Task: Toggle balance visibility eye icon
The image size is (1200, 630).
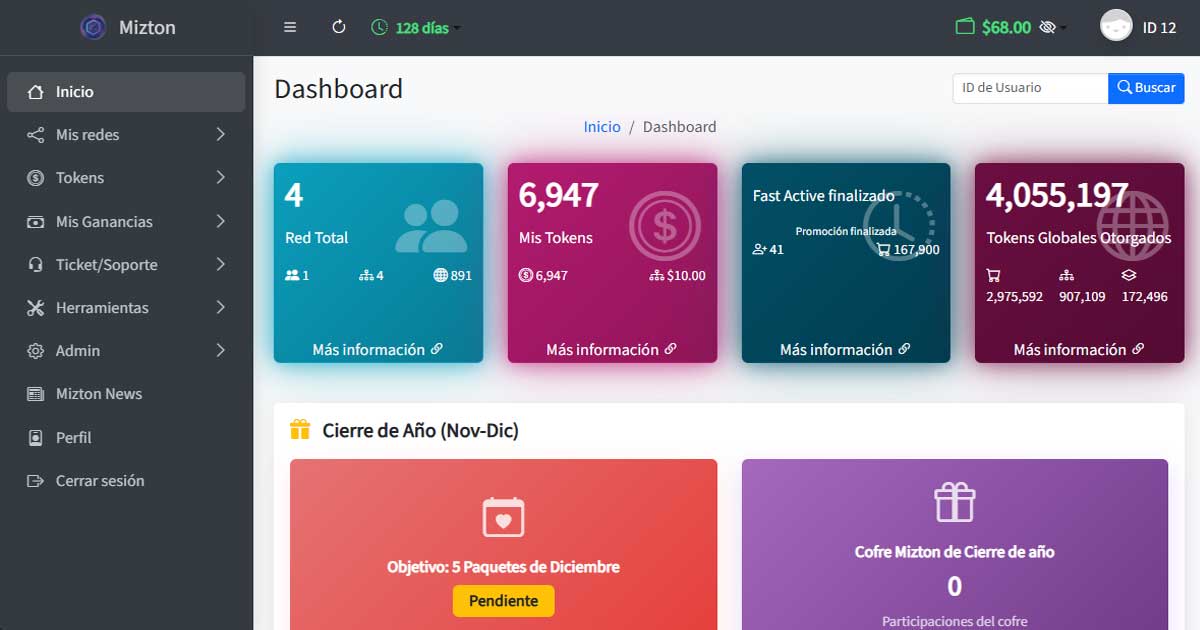Action: coord(1048,28)
